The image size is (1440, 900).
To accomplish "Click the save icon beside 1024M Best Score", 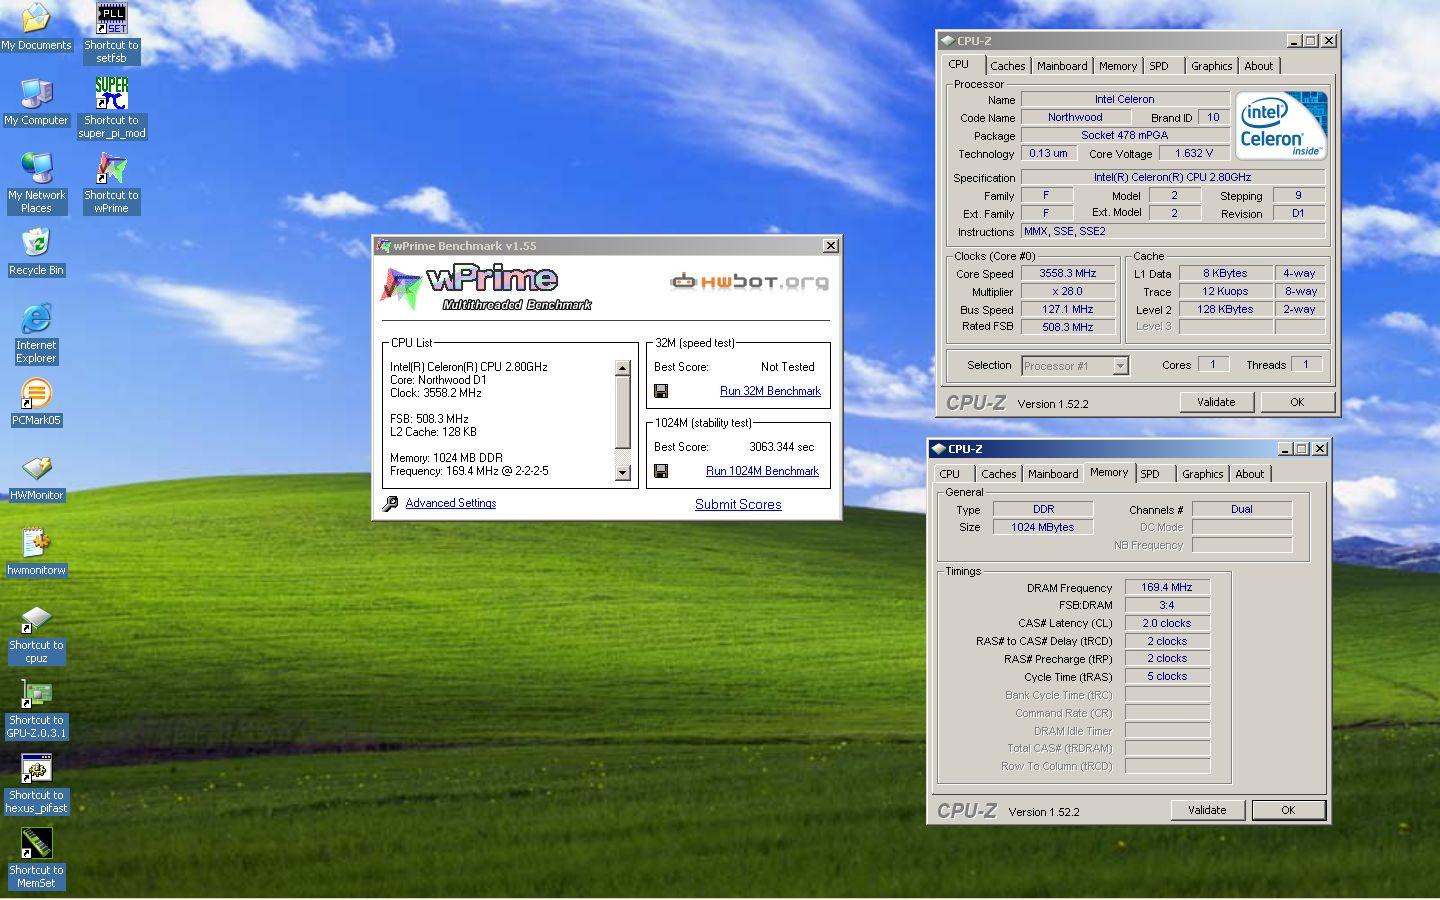I will (x=661, y=471).
